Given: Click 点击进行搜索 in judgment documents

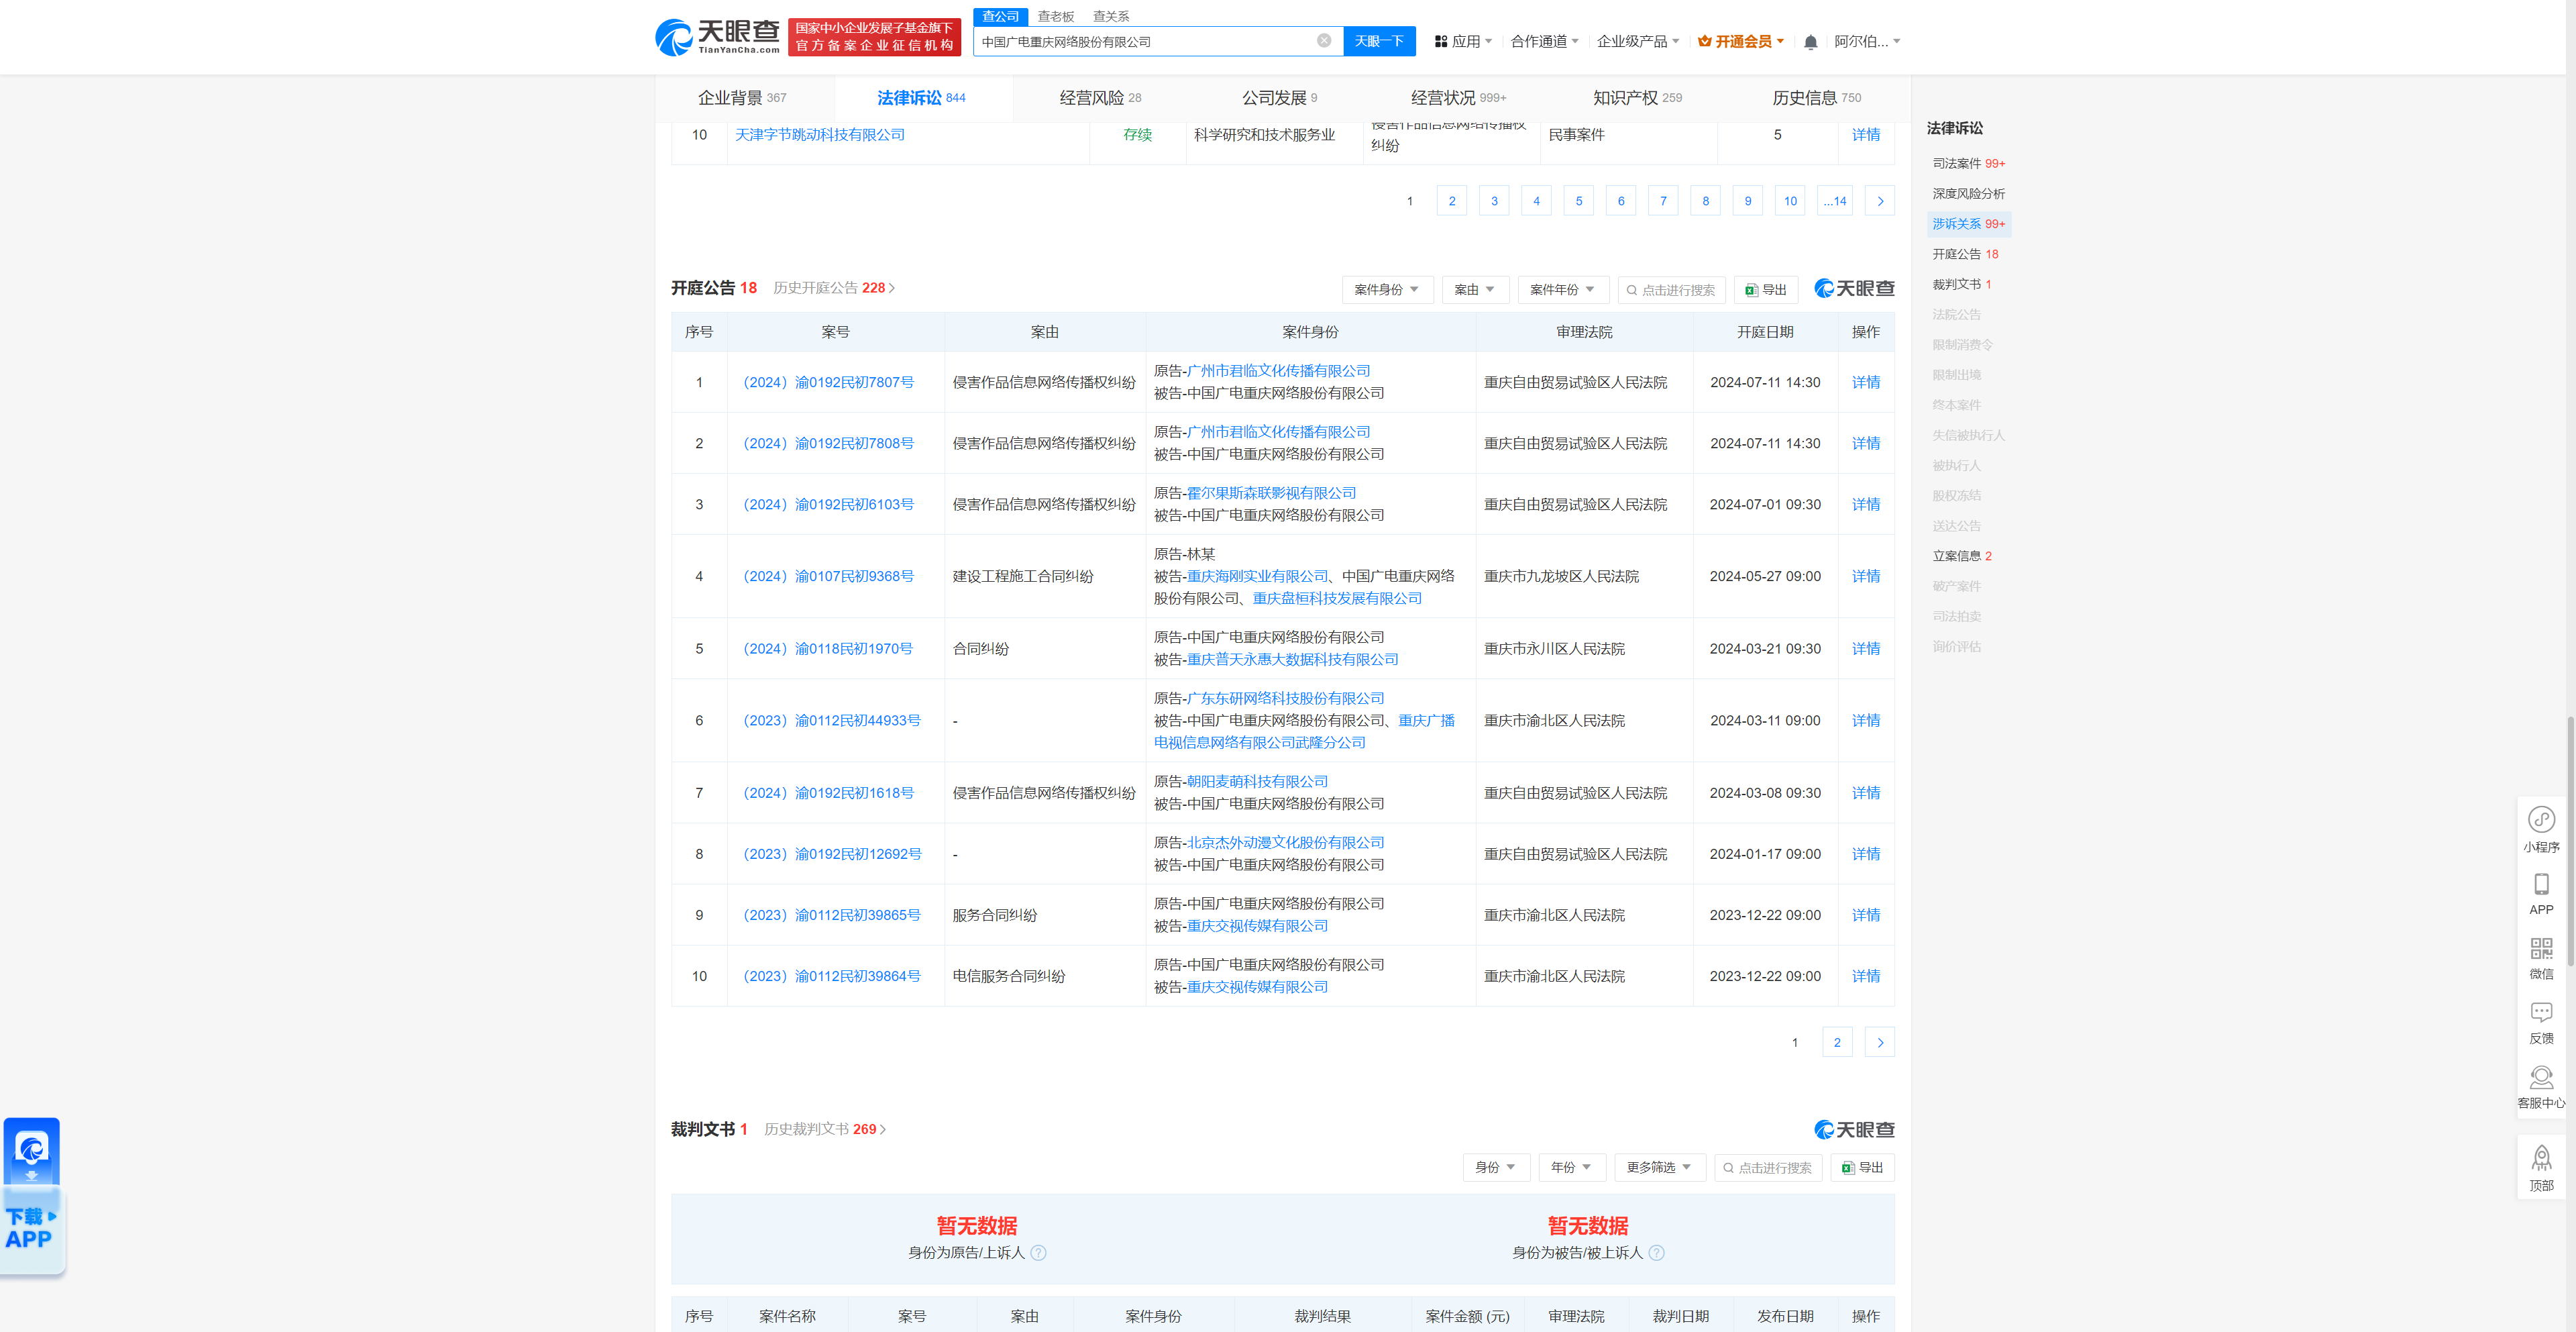Looking at the screenshot, I should [x=1768, y=1167].
